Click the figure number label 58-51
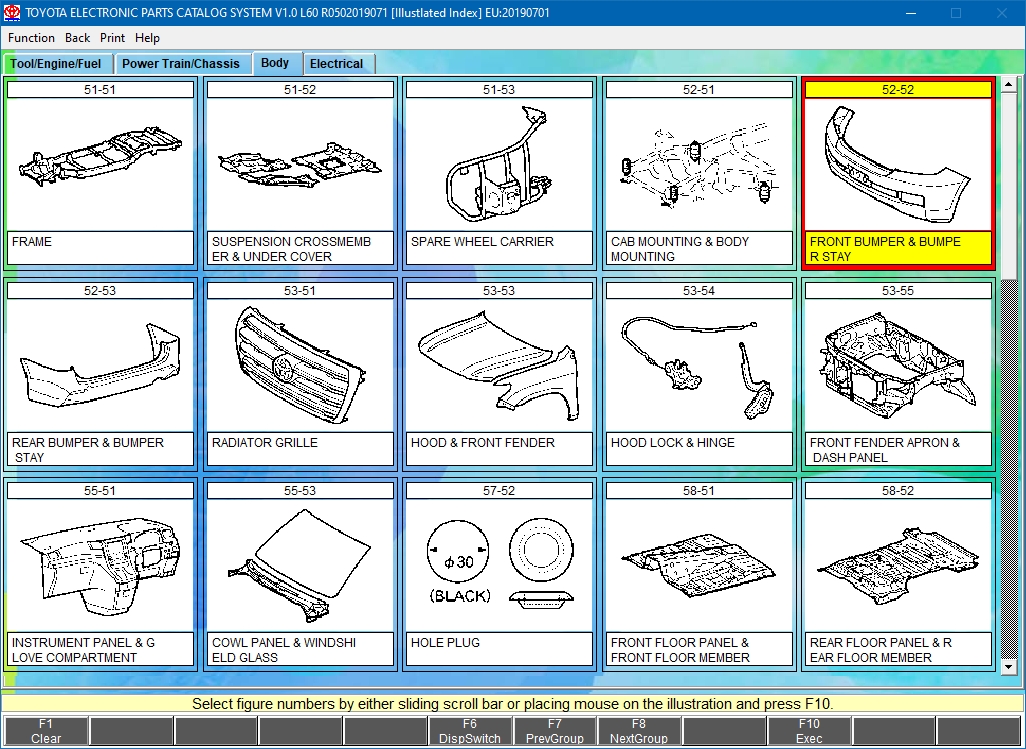 pos(699,491)
